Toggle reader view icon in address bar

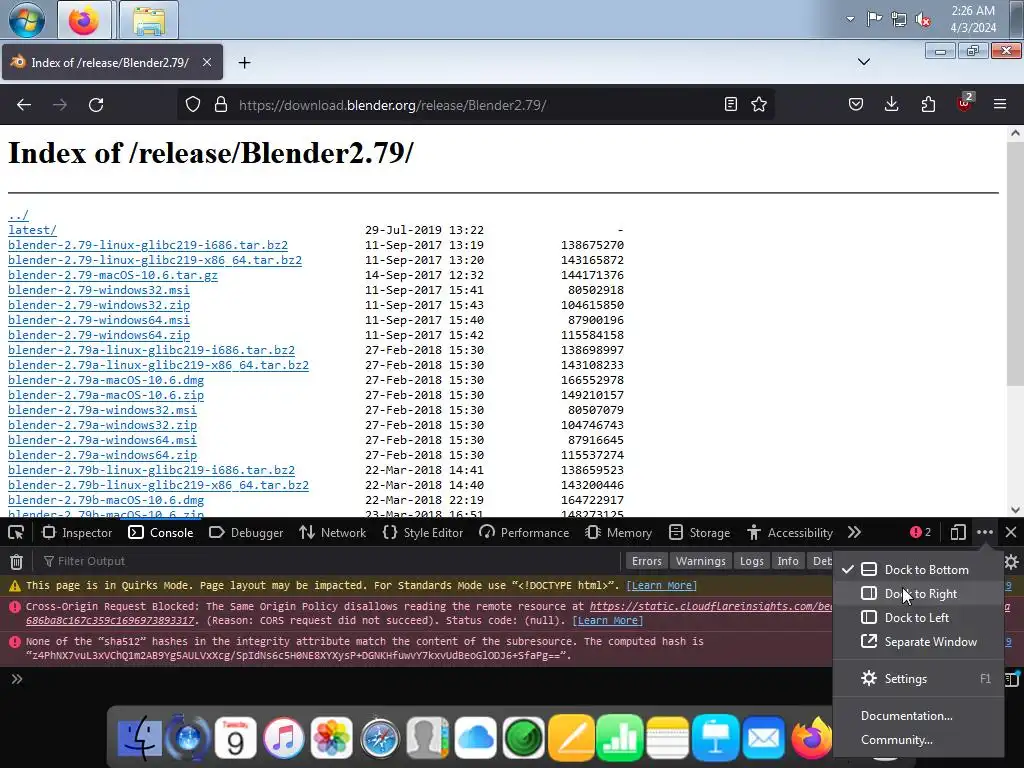(x=731, y=104)
